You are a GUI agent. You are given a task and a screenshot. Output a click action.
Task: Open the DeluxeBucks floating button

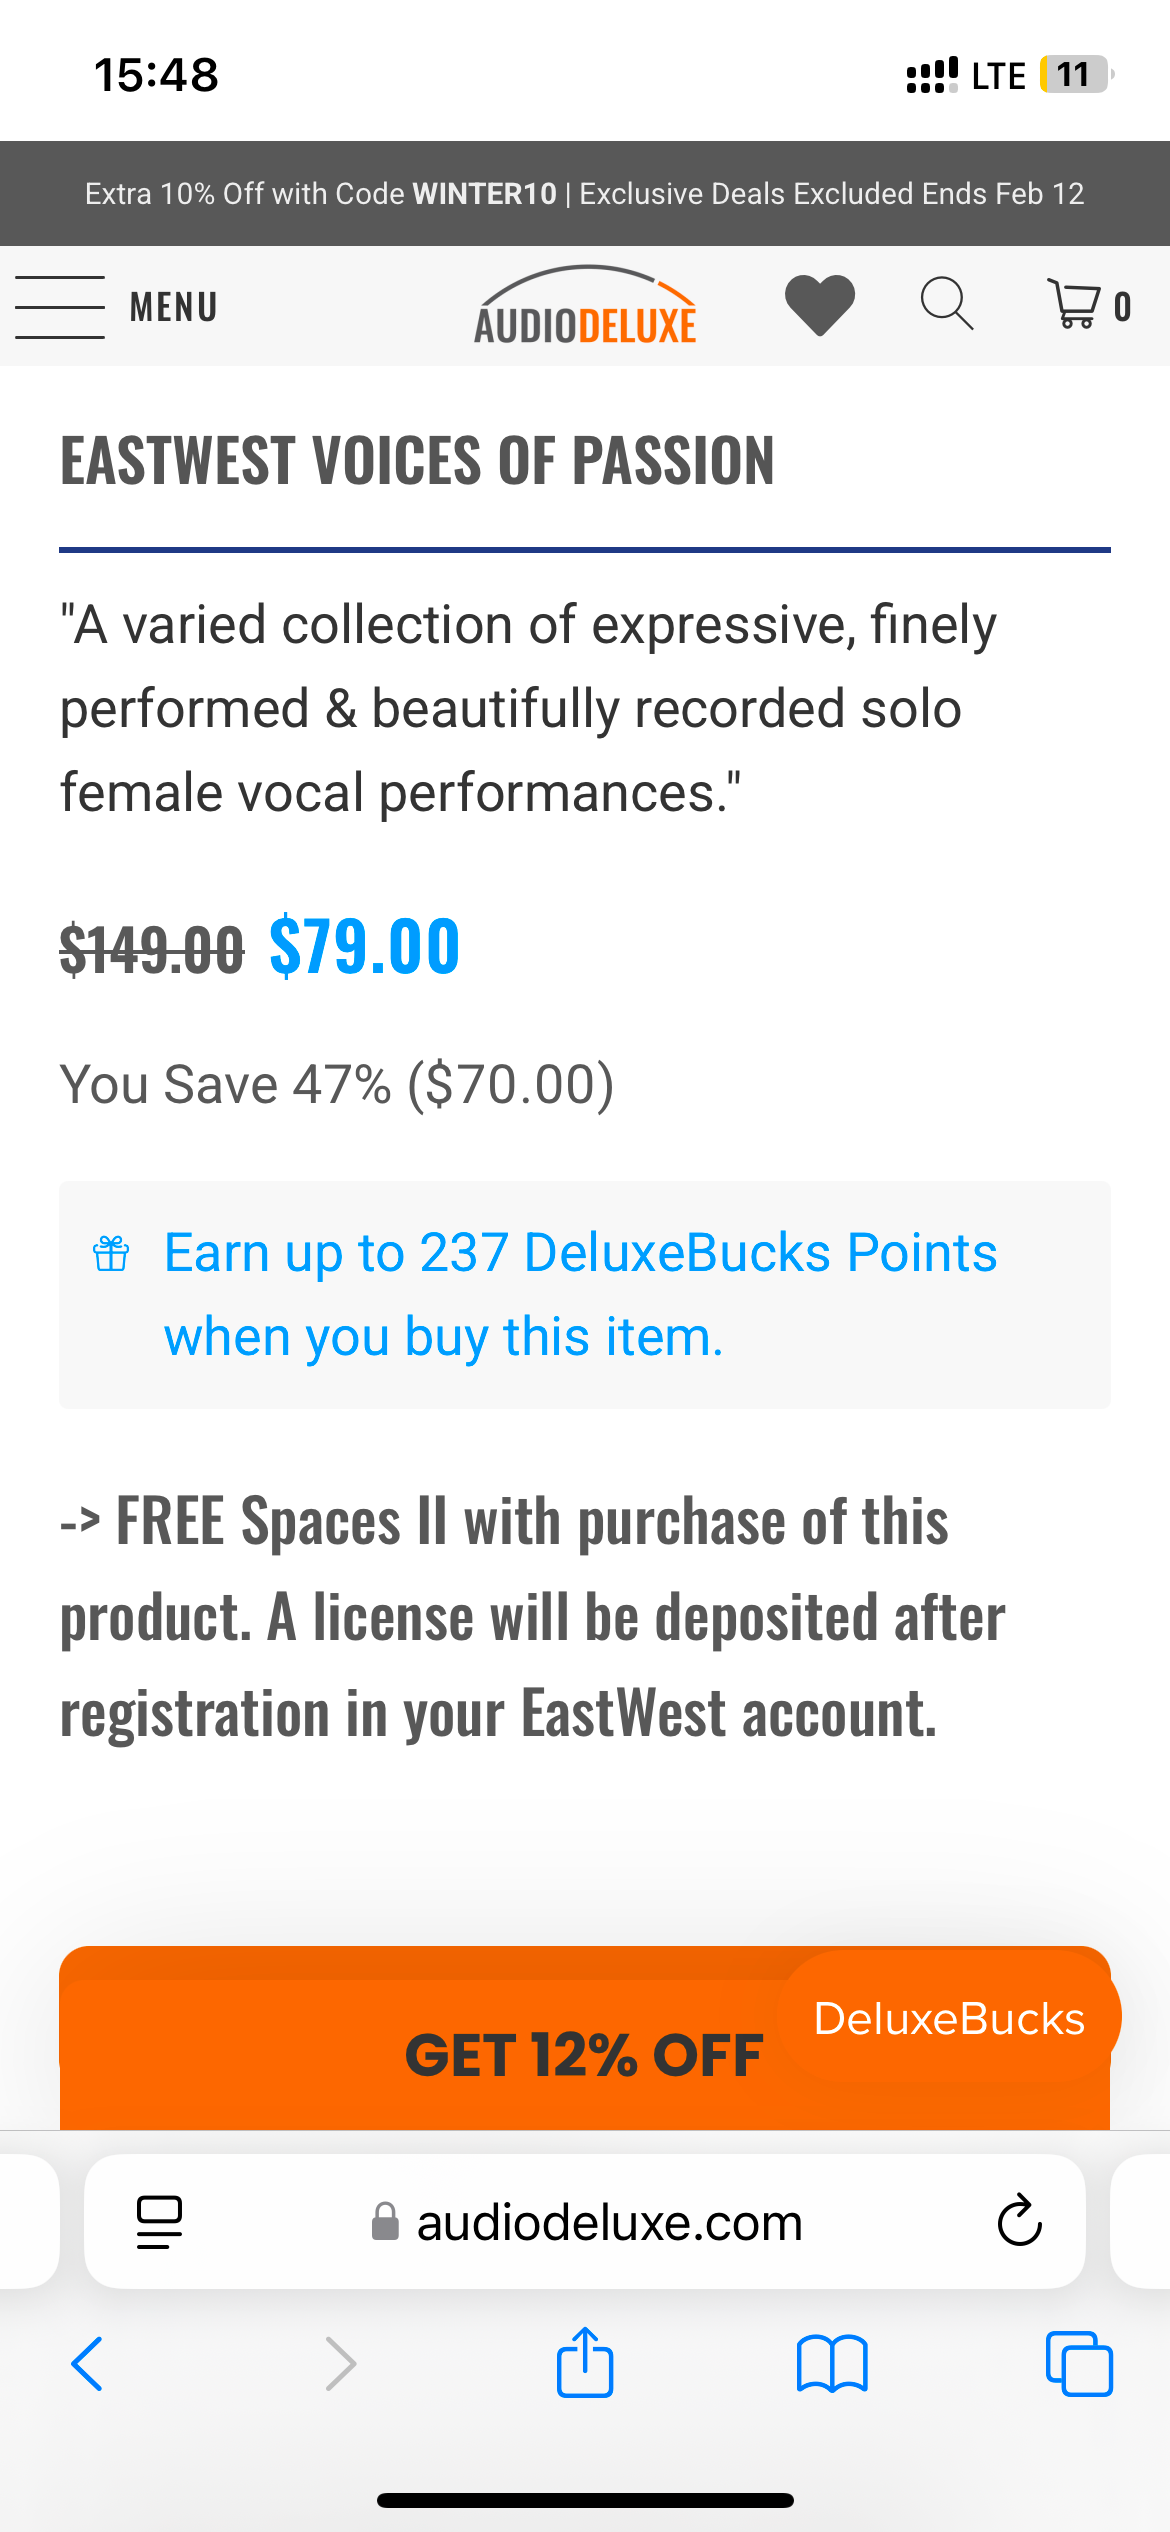948,2018
